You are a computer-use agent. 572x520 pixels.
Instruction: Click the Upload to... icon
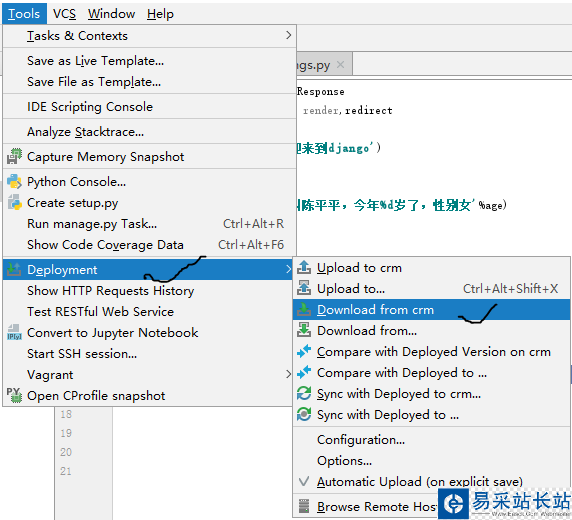[x=304, y=289]
